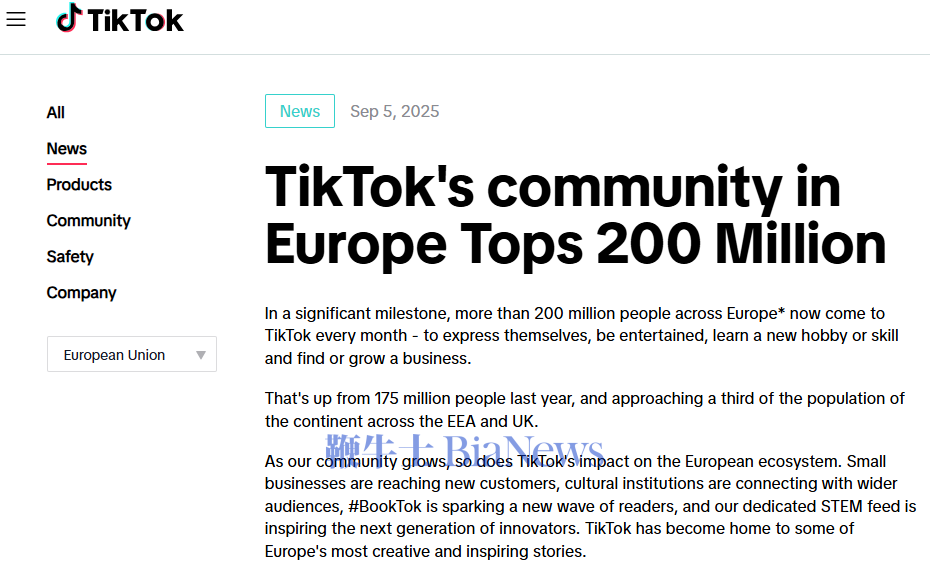This screenshot has height=565, width=930.
Task: Open the Safety category
Action: (x=70, y=257)
